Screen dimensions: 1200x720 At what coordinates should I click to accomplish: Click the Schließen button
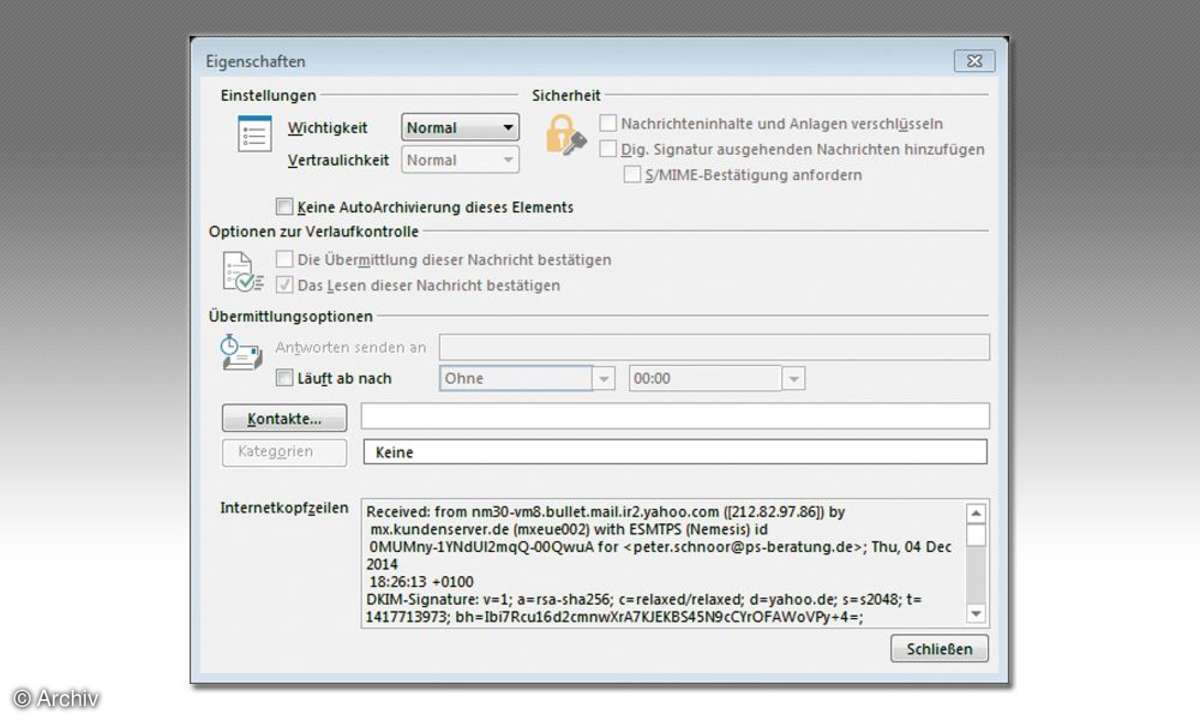click(939, 648)
